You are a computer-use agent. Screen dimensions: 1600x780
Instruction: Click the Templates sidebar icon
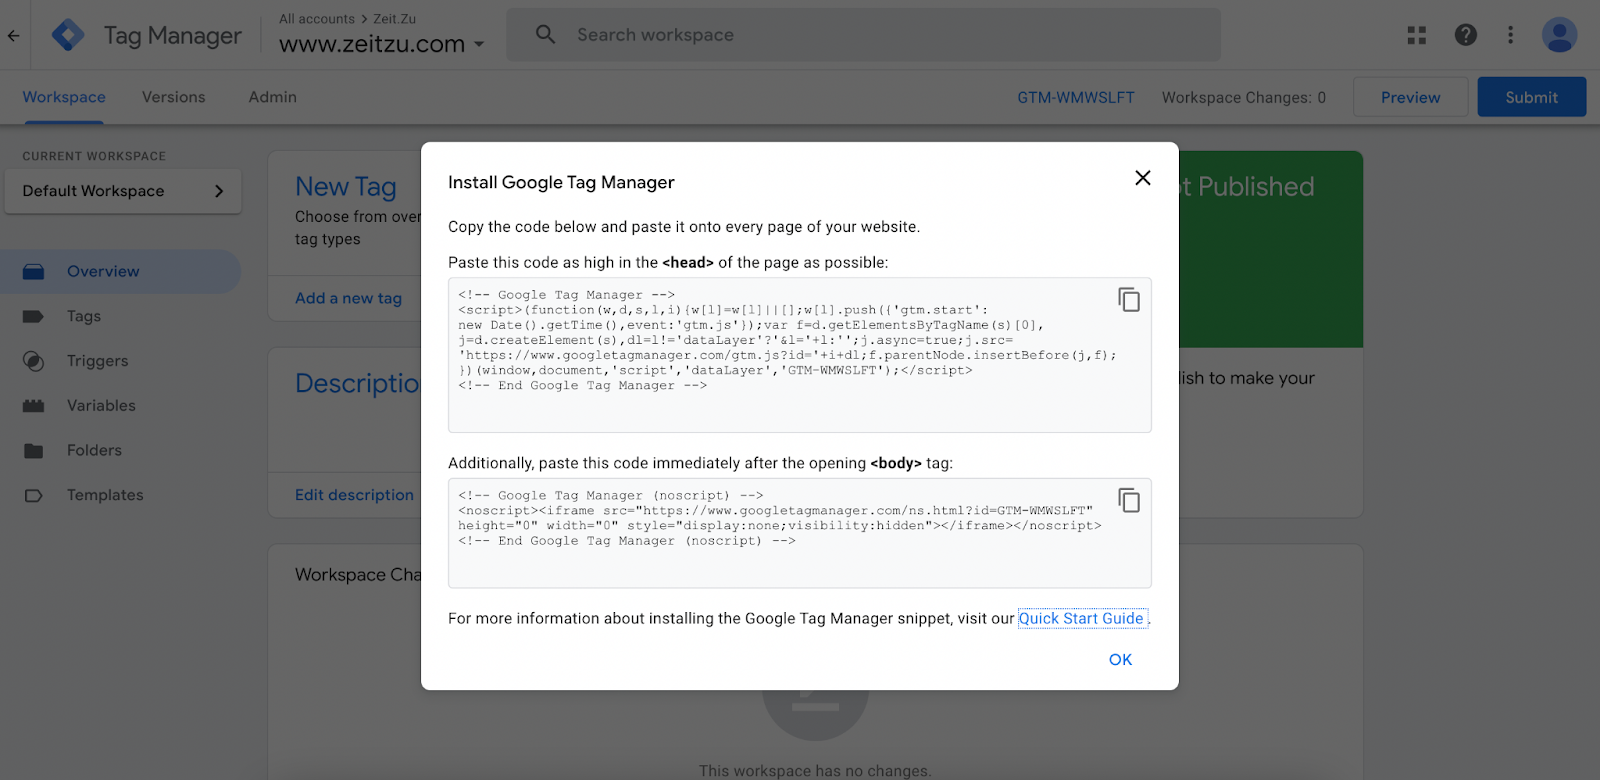click(33, 495)
